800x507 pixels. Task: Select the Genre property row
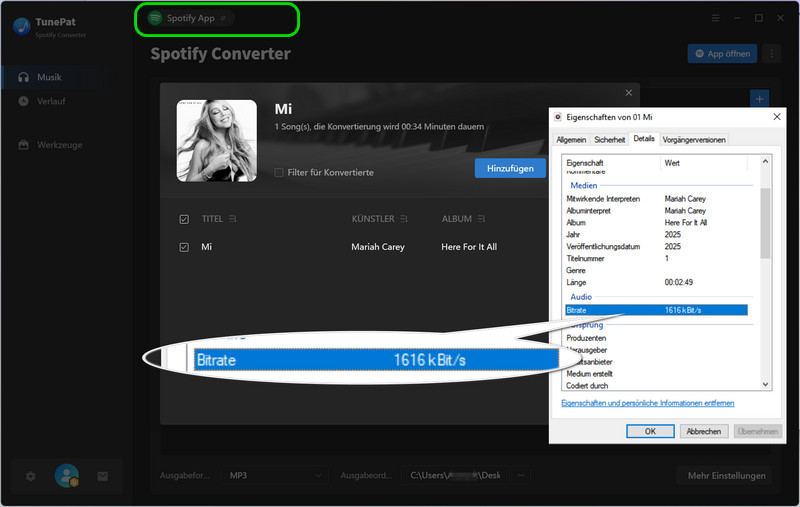[657, 270]
